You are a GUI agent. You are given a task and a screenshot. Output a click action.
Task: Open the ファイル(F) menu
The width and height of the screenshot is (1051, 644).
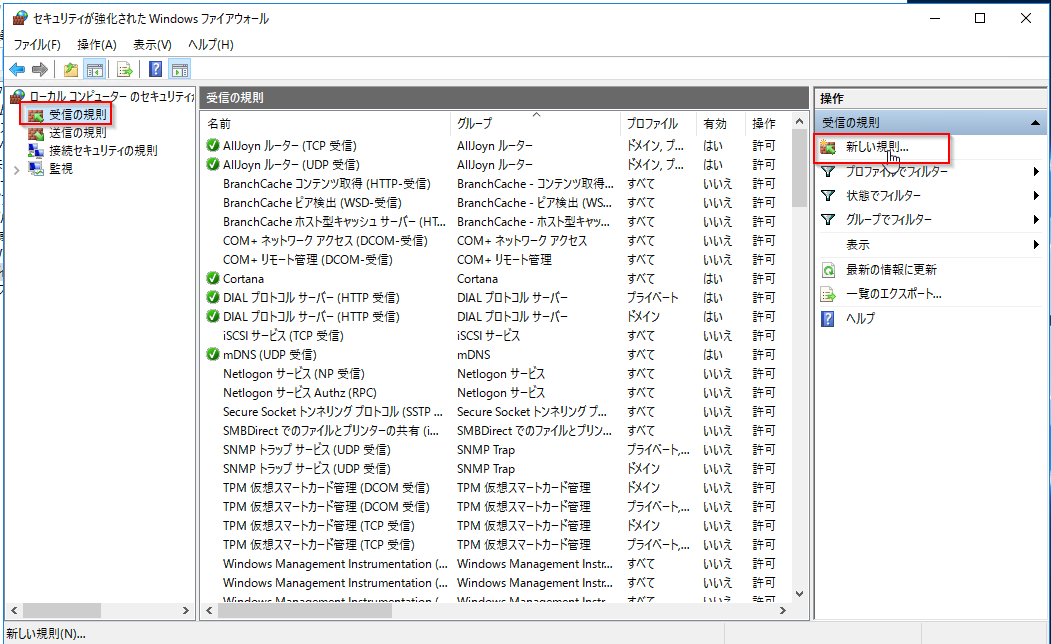coord(37,45)
